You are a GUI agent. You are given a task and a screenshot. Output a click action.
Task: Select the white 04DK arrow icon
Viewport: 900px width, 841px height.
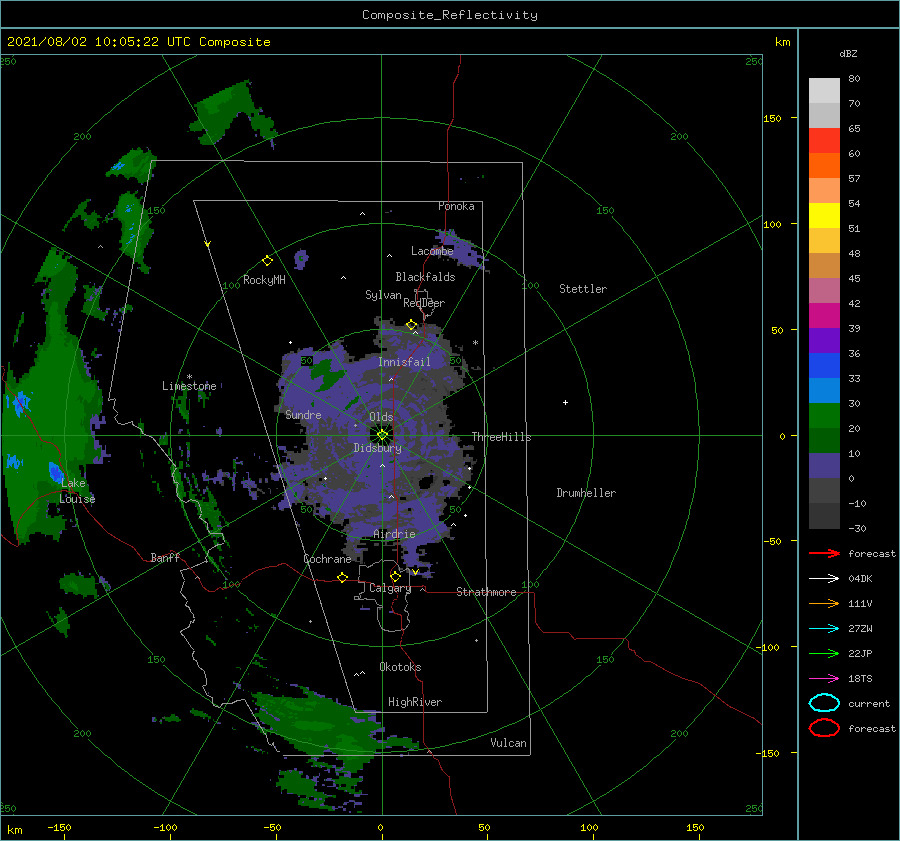[x=824, y=579]
